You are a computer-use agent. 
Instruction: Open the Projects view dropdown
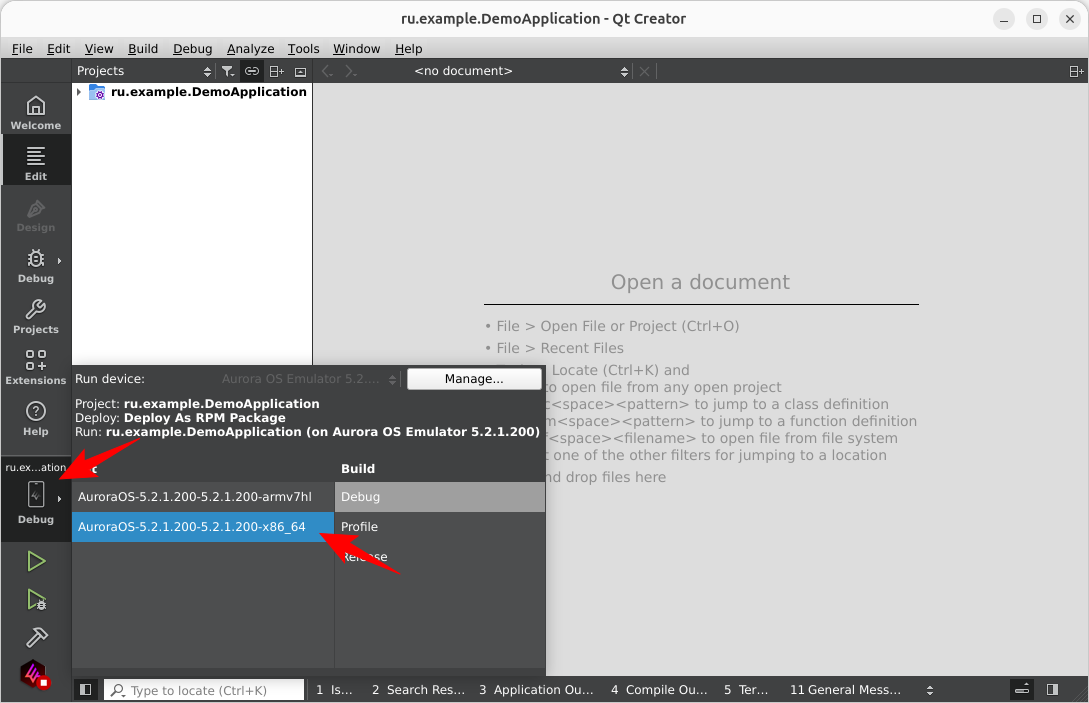[144, 71]
